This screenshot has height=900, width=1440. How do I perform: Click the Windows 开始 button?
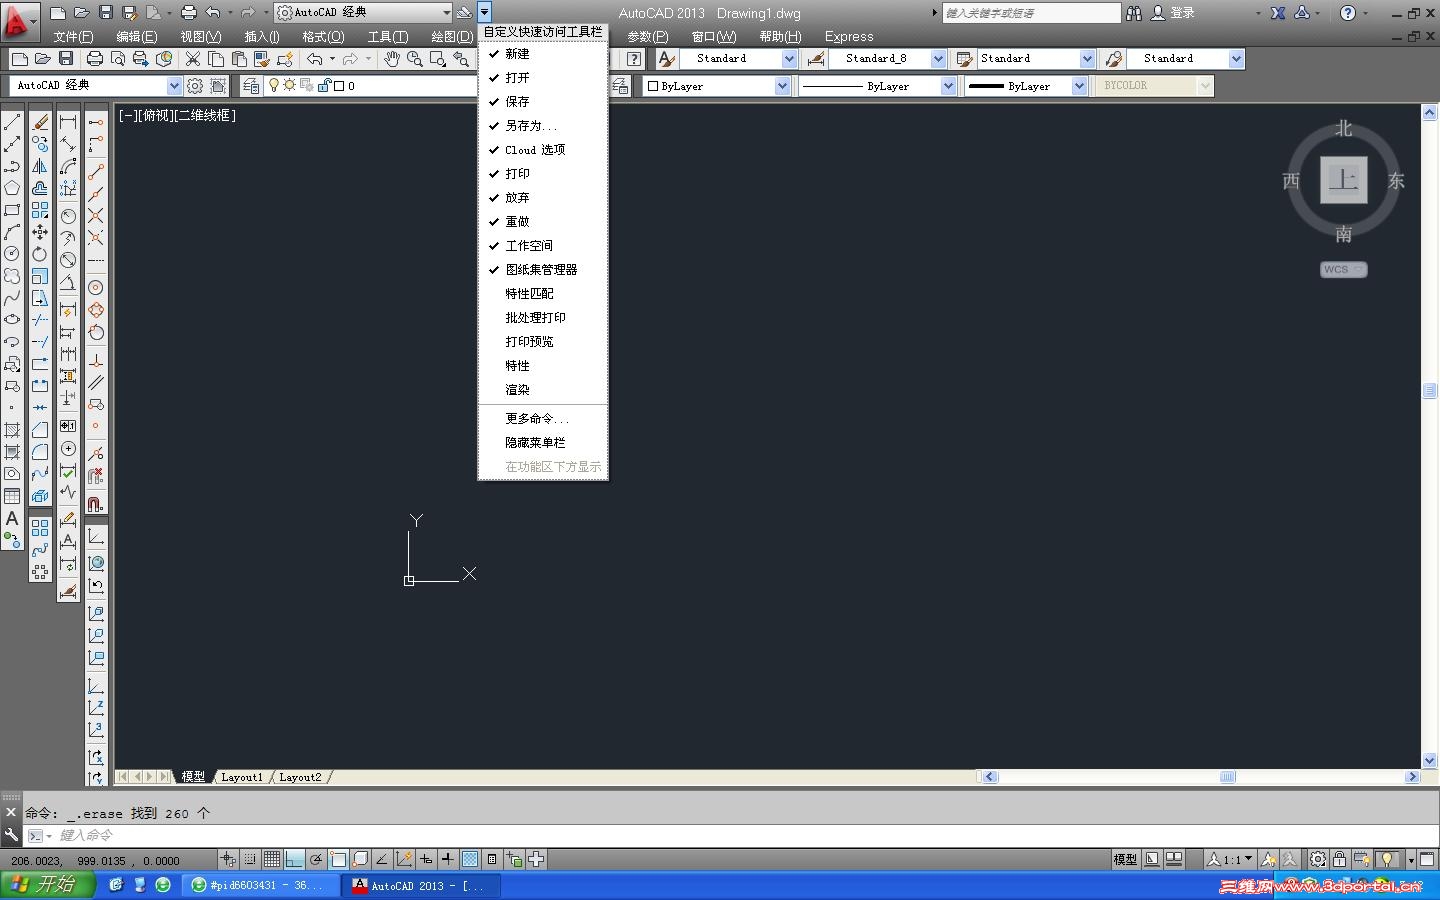[x=47, y=884]
